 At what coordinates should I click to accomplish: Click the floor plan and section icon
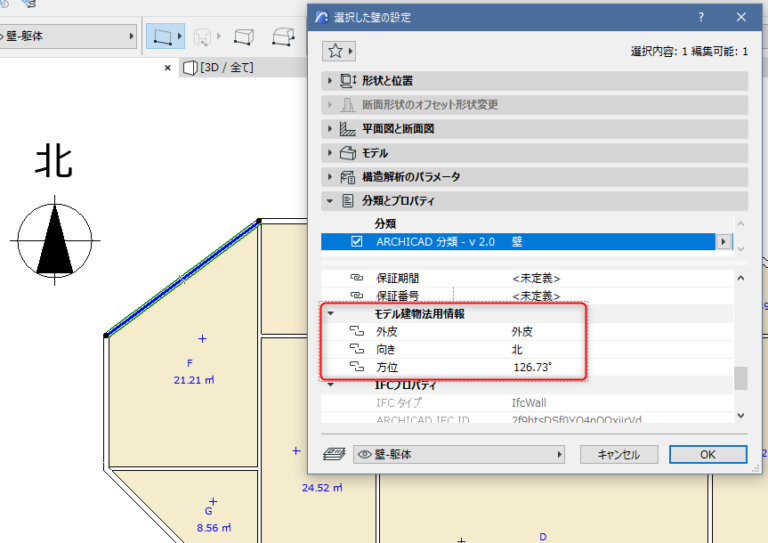point(348,129)
